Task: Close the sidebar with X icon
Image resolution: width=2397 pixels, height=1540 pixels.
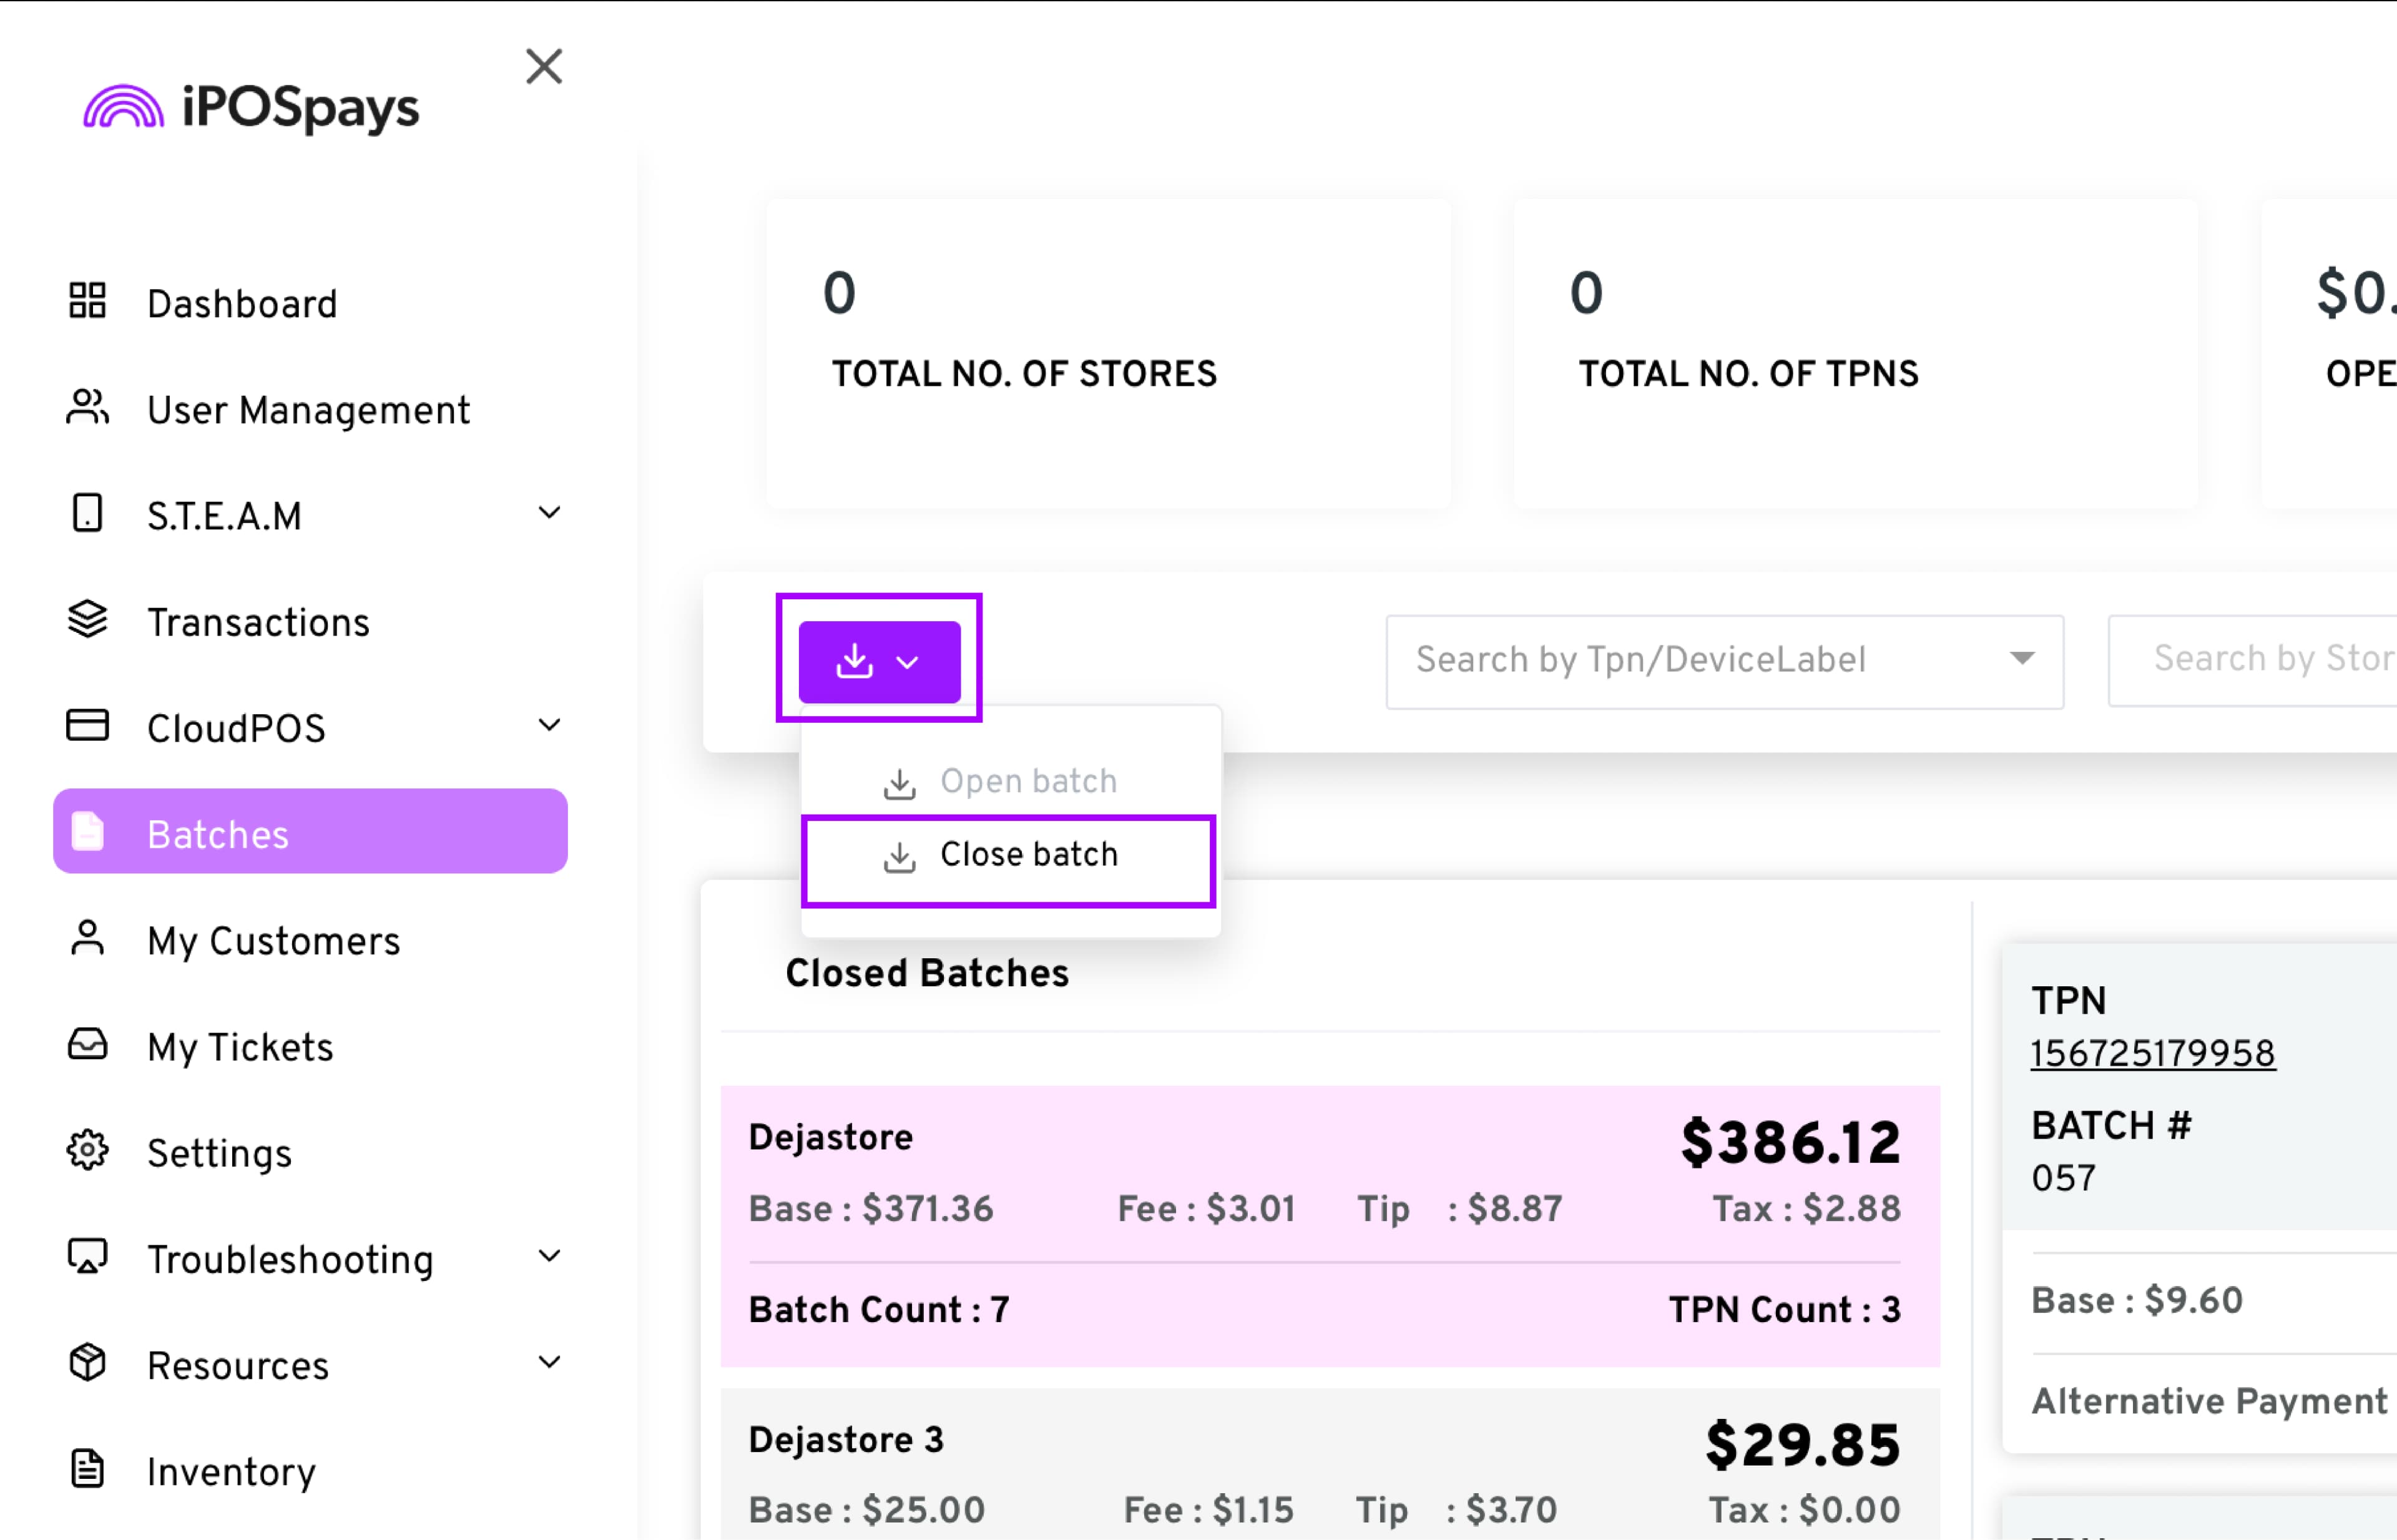Action: pyautogui.click(x=544, y=67)
